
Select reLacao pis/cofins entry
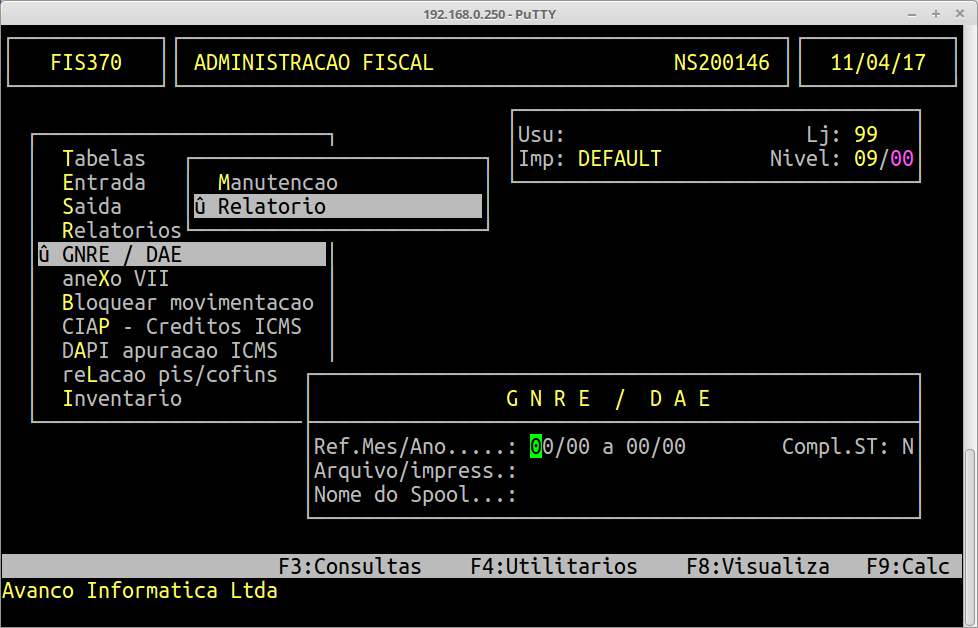[x=169, y=374]
